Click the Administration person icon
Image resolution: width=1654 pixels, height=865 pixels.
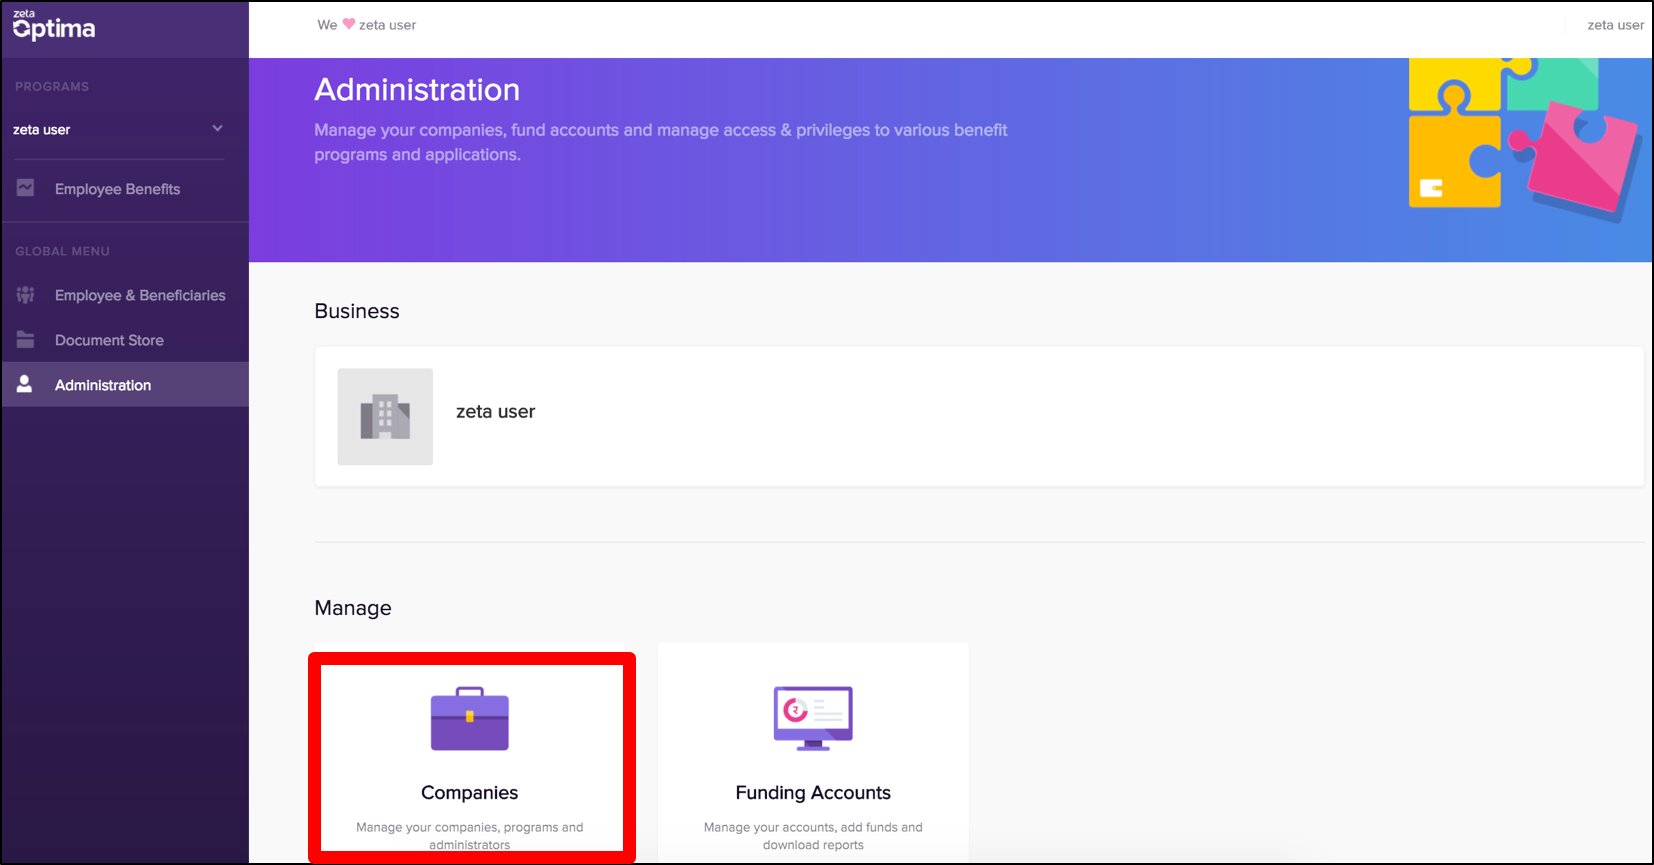[25, 384]
